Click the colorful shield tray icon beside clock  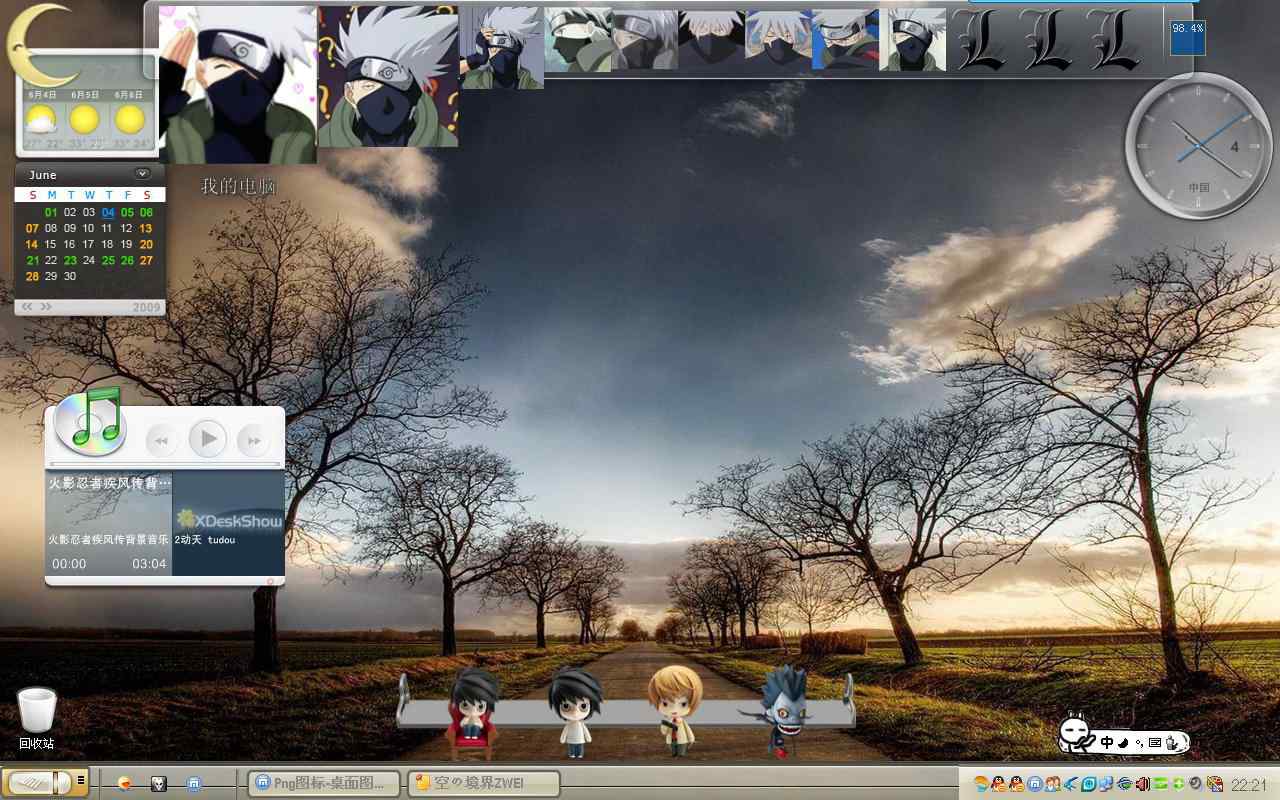1215,784
